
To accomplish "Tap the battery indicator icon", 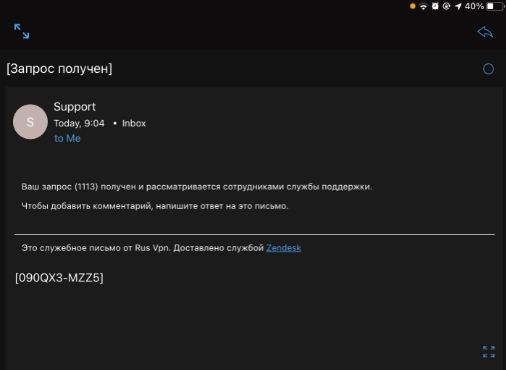I will (x=495, y=6).
